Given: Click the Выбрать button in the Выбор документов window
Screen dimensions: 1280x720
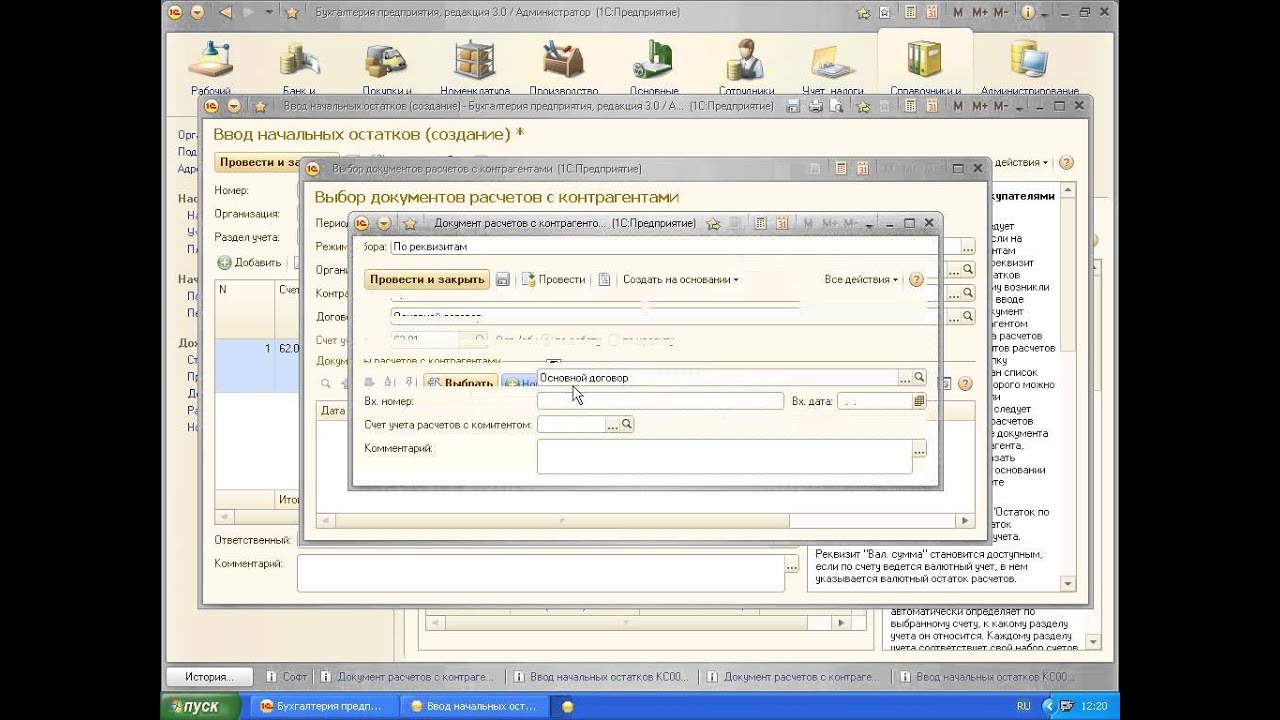Looking at the screenshot, I should (461, 383).
